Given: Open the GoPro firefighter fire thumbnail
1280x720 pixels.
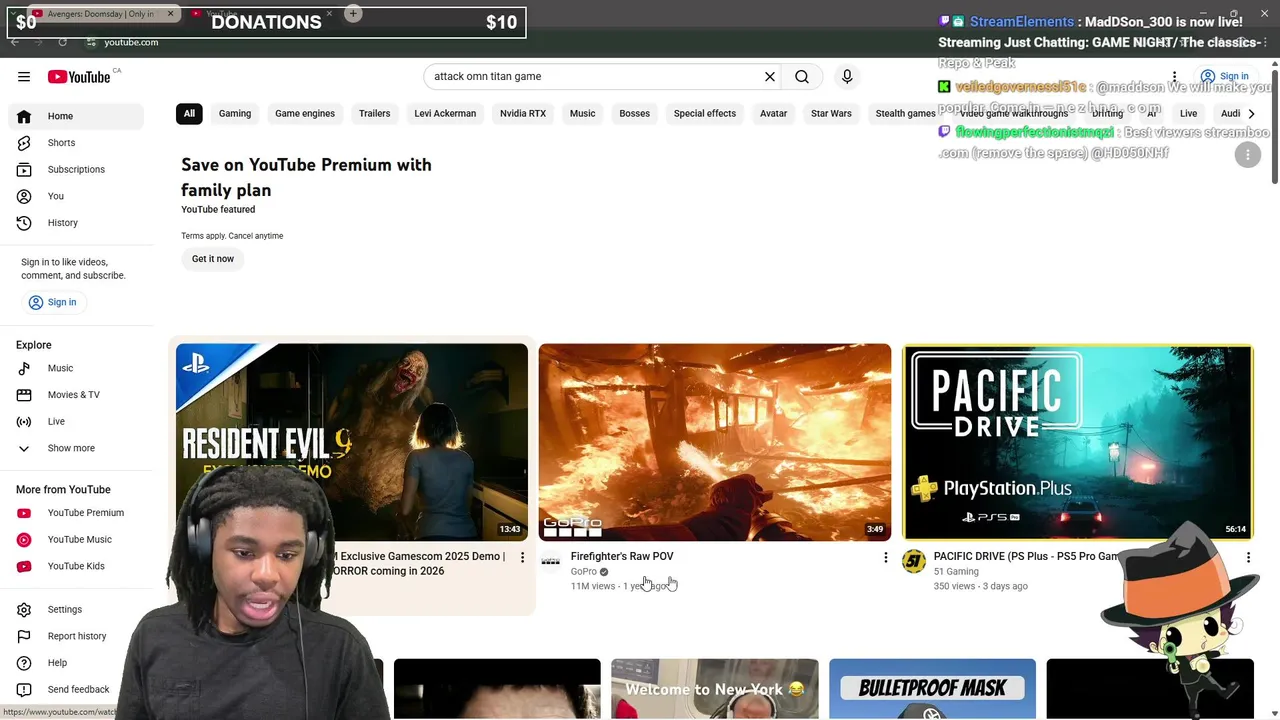Looking at the screenshot, I should pos(715,442).
